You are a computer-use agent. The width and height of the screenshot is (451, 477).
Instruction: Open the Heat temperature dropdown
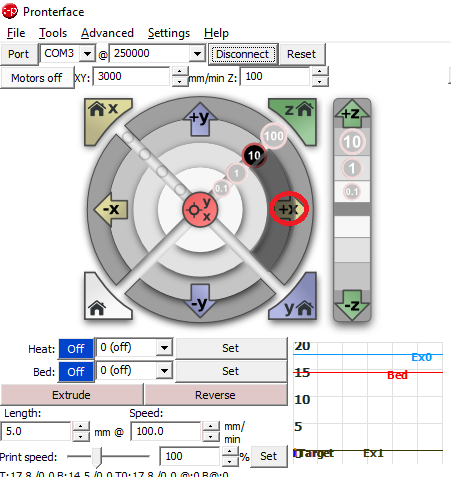click(164, 348)
